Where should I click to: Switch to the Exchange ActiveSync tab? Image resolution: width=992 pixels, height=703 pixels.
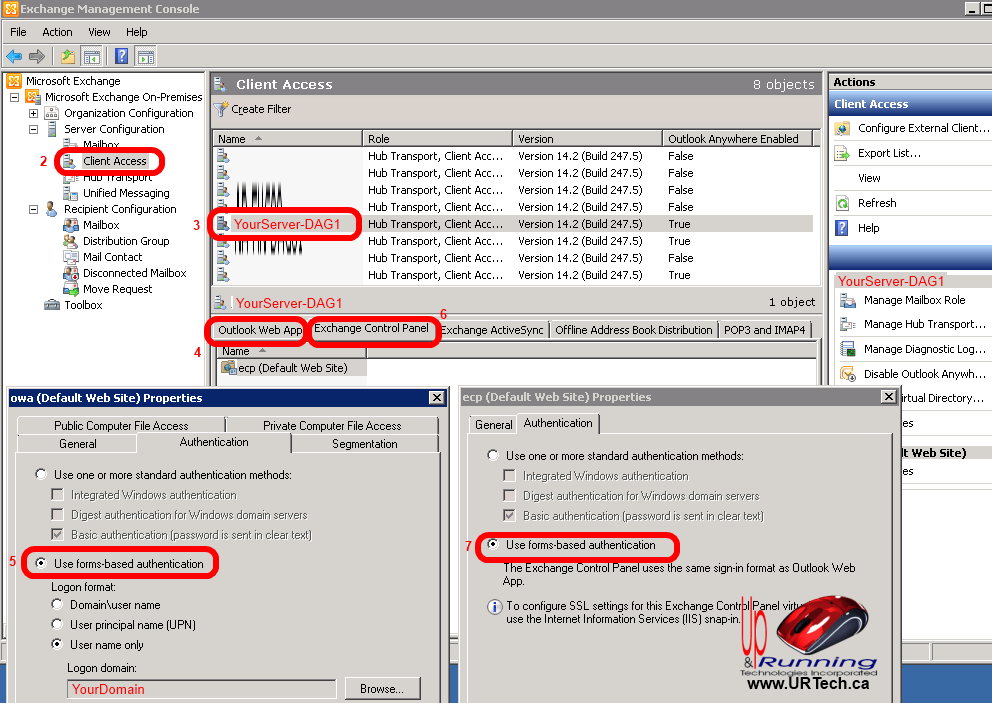click(491, 330)
